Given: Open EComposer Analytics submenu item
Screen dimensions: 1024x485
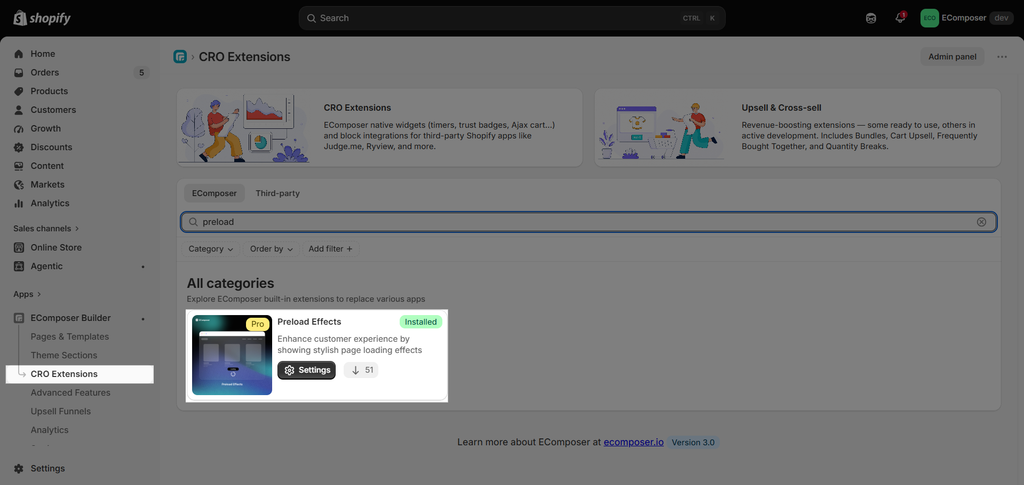Looking at the screenshot, I should pos(50,430).
